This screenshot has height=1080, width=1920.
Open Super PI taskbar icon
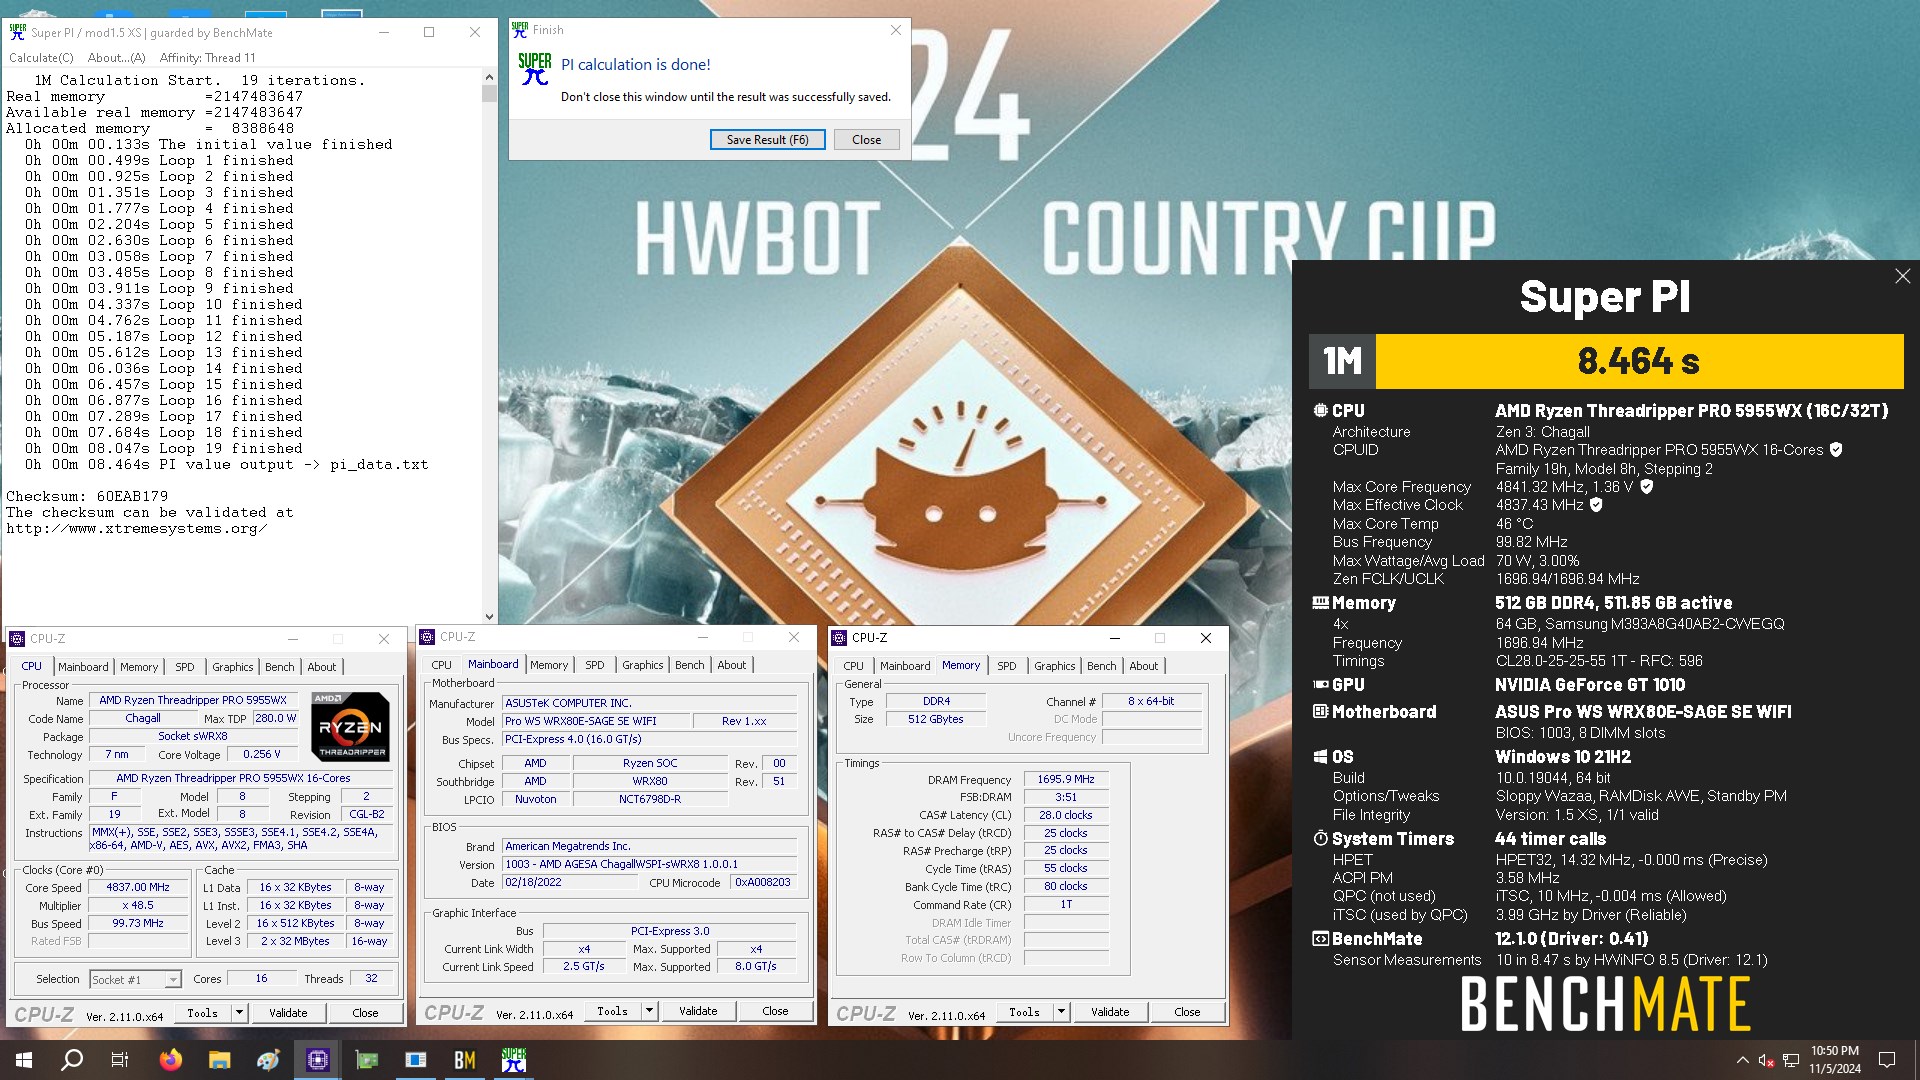(x=514, y=1060)
